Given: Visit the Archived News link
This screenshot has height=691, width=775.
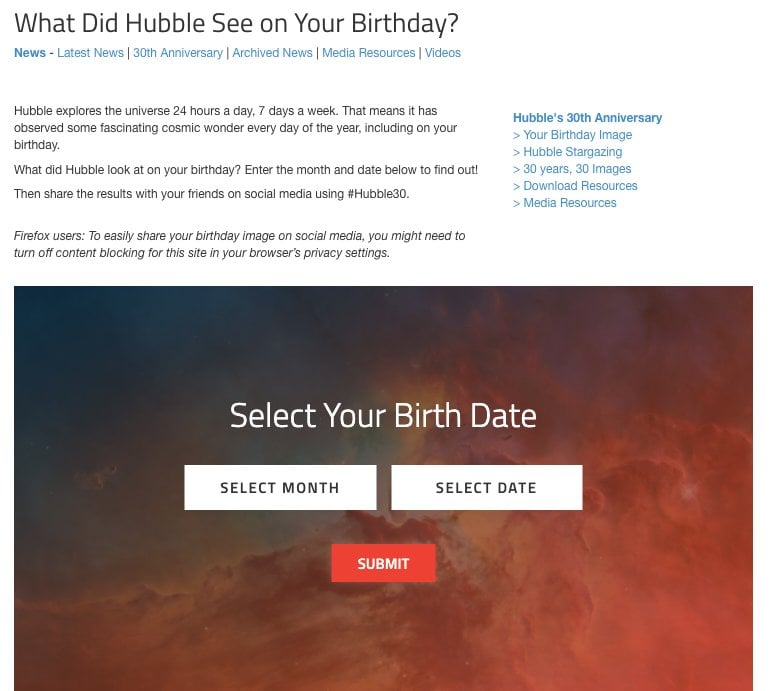Looking at the screenshot, I should 272,53.
